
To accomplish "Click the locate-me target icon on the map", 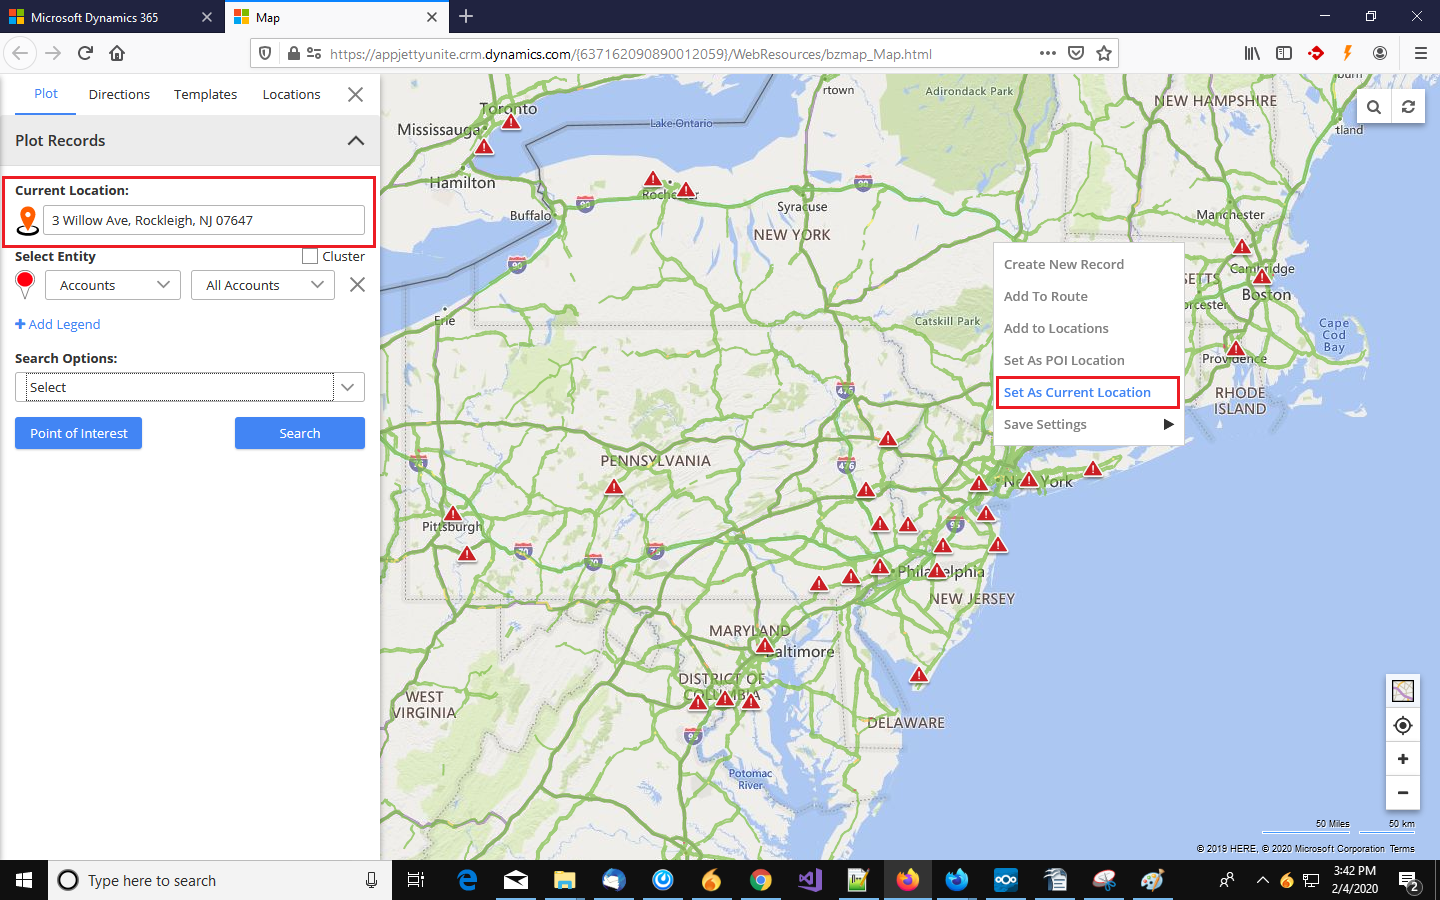I will tap(1402, 725).
